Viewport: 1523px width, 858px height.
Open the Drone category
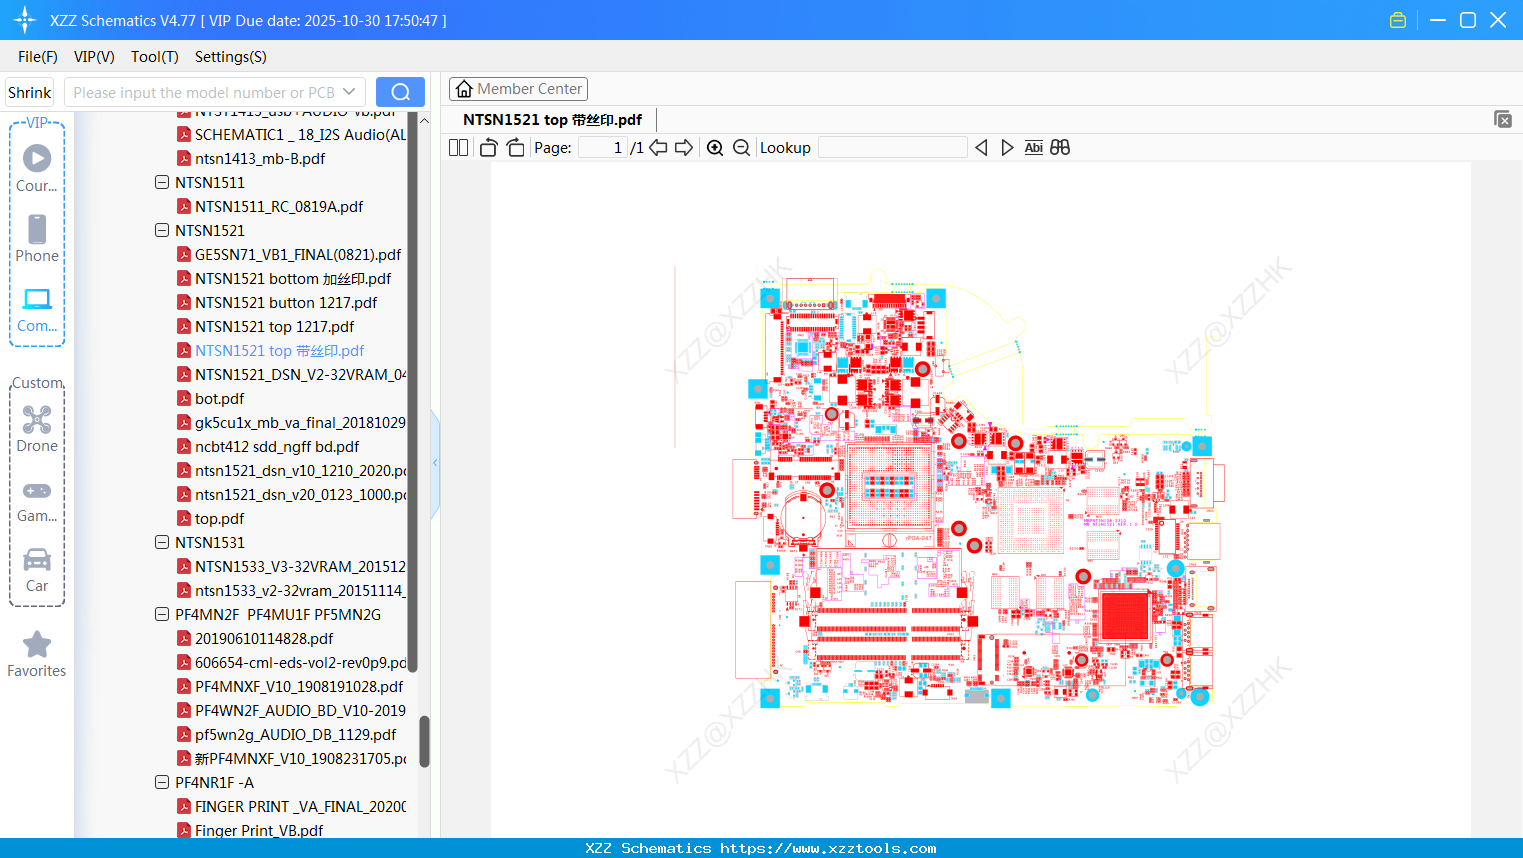(x=37, y=429)
